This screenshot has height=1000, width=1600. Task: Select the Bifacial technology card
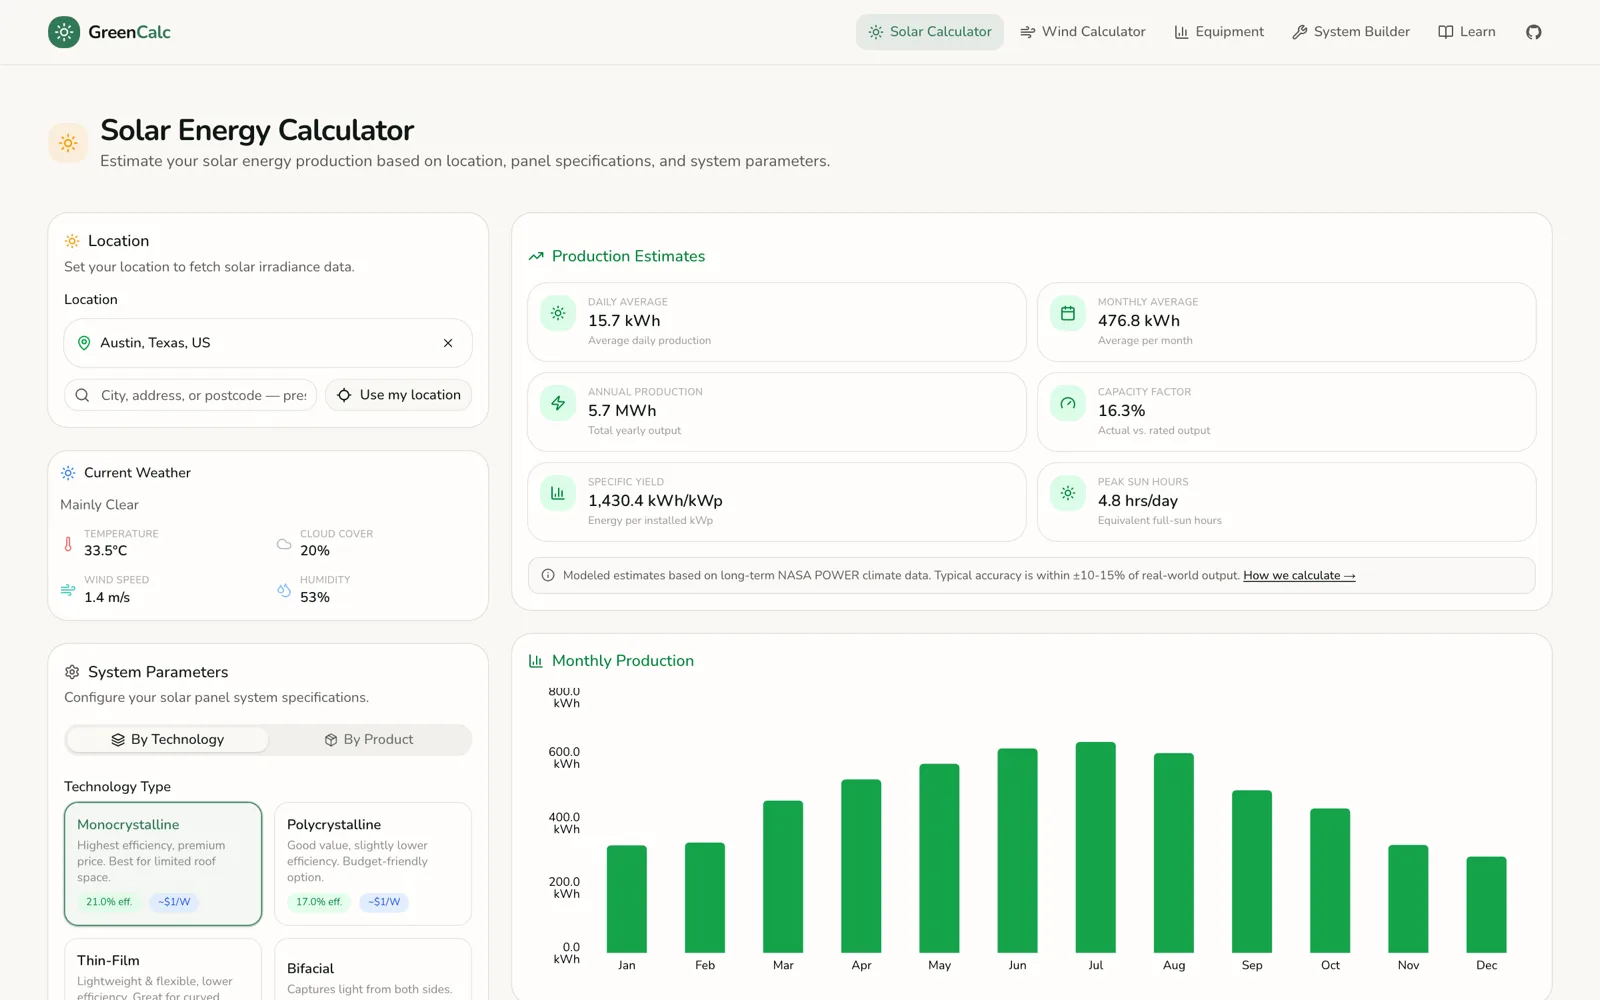pyautogui.click(x=373, y=970)
